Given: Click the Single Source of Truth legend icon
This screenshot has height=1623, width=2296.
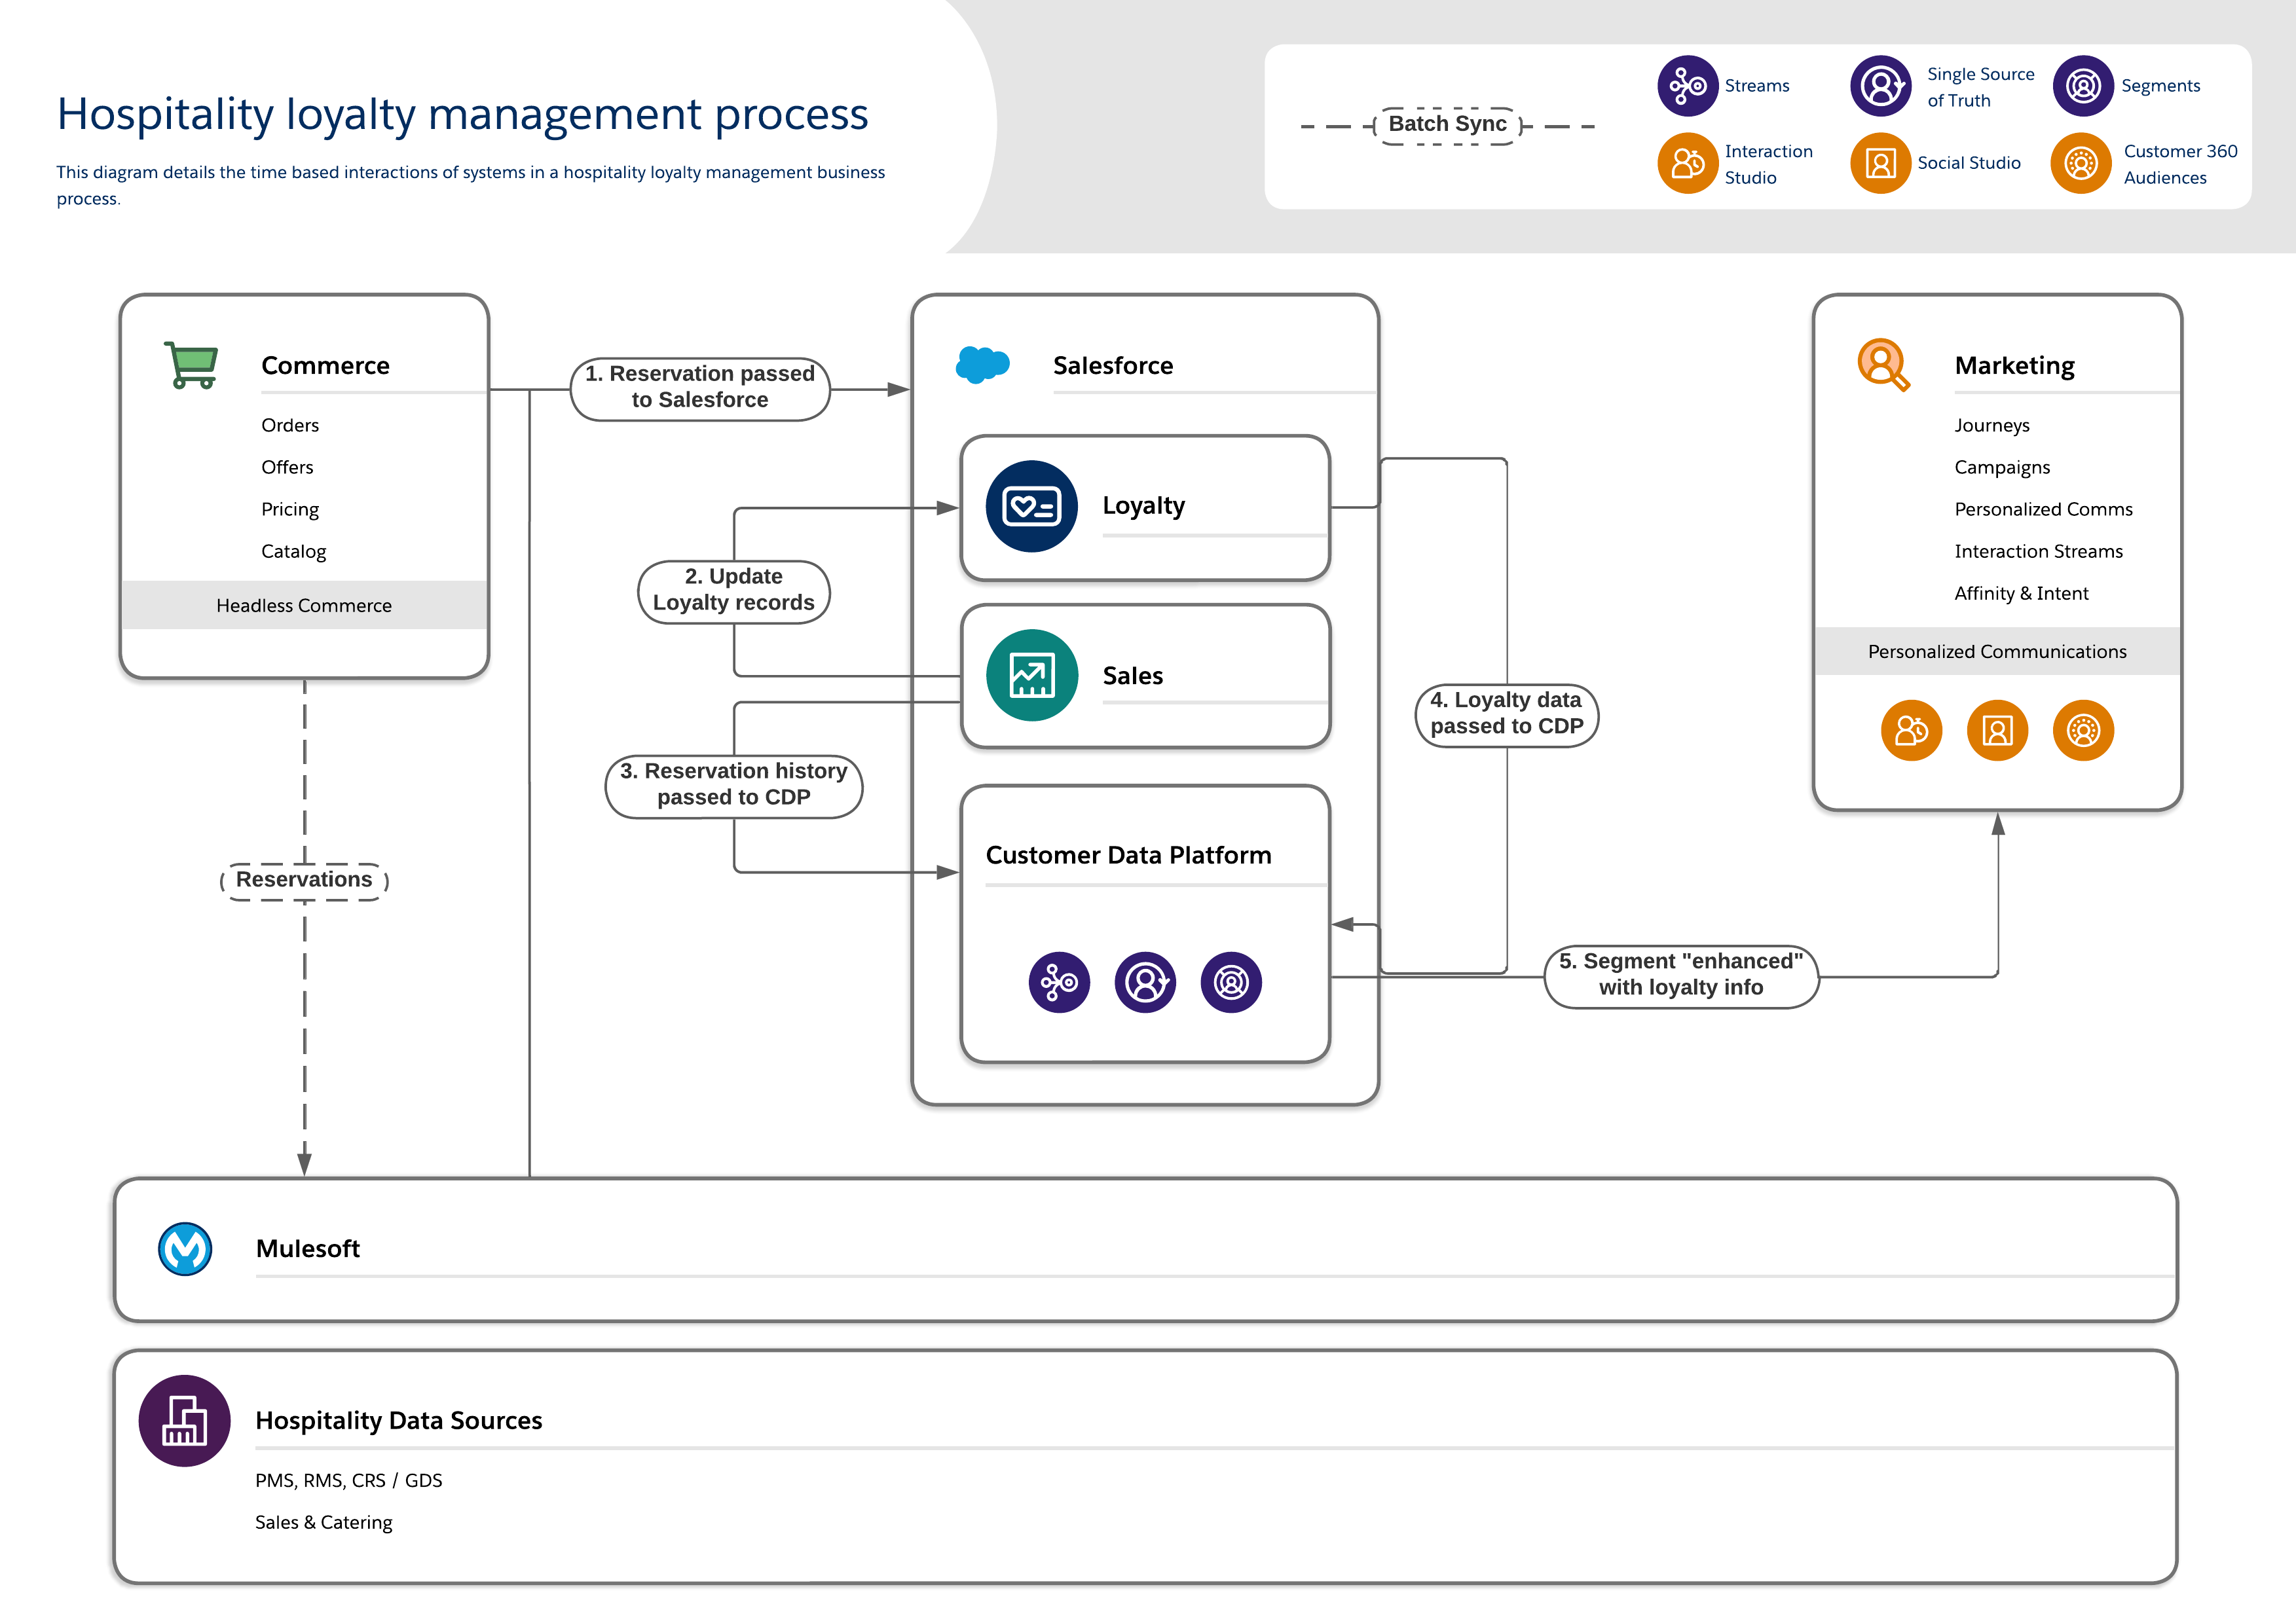Looking at the screenshot, I should tap(1880, 86).
